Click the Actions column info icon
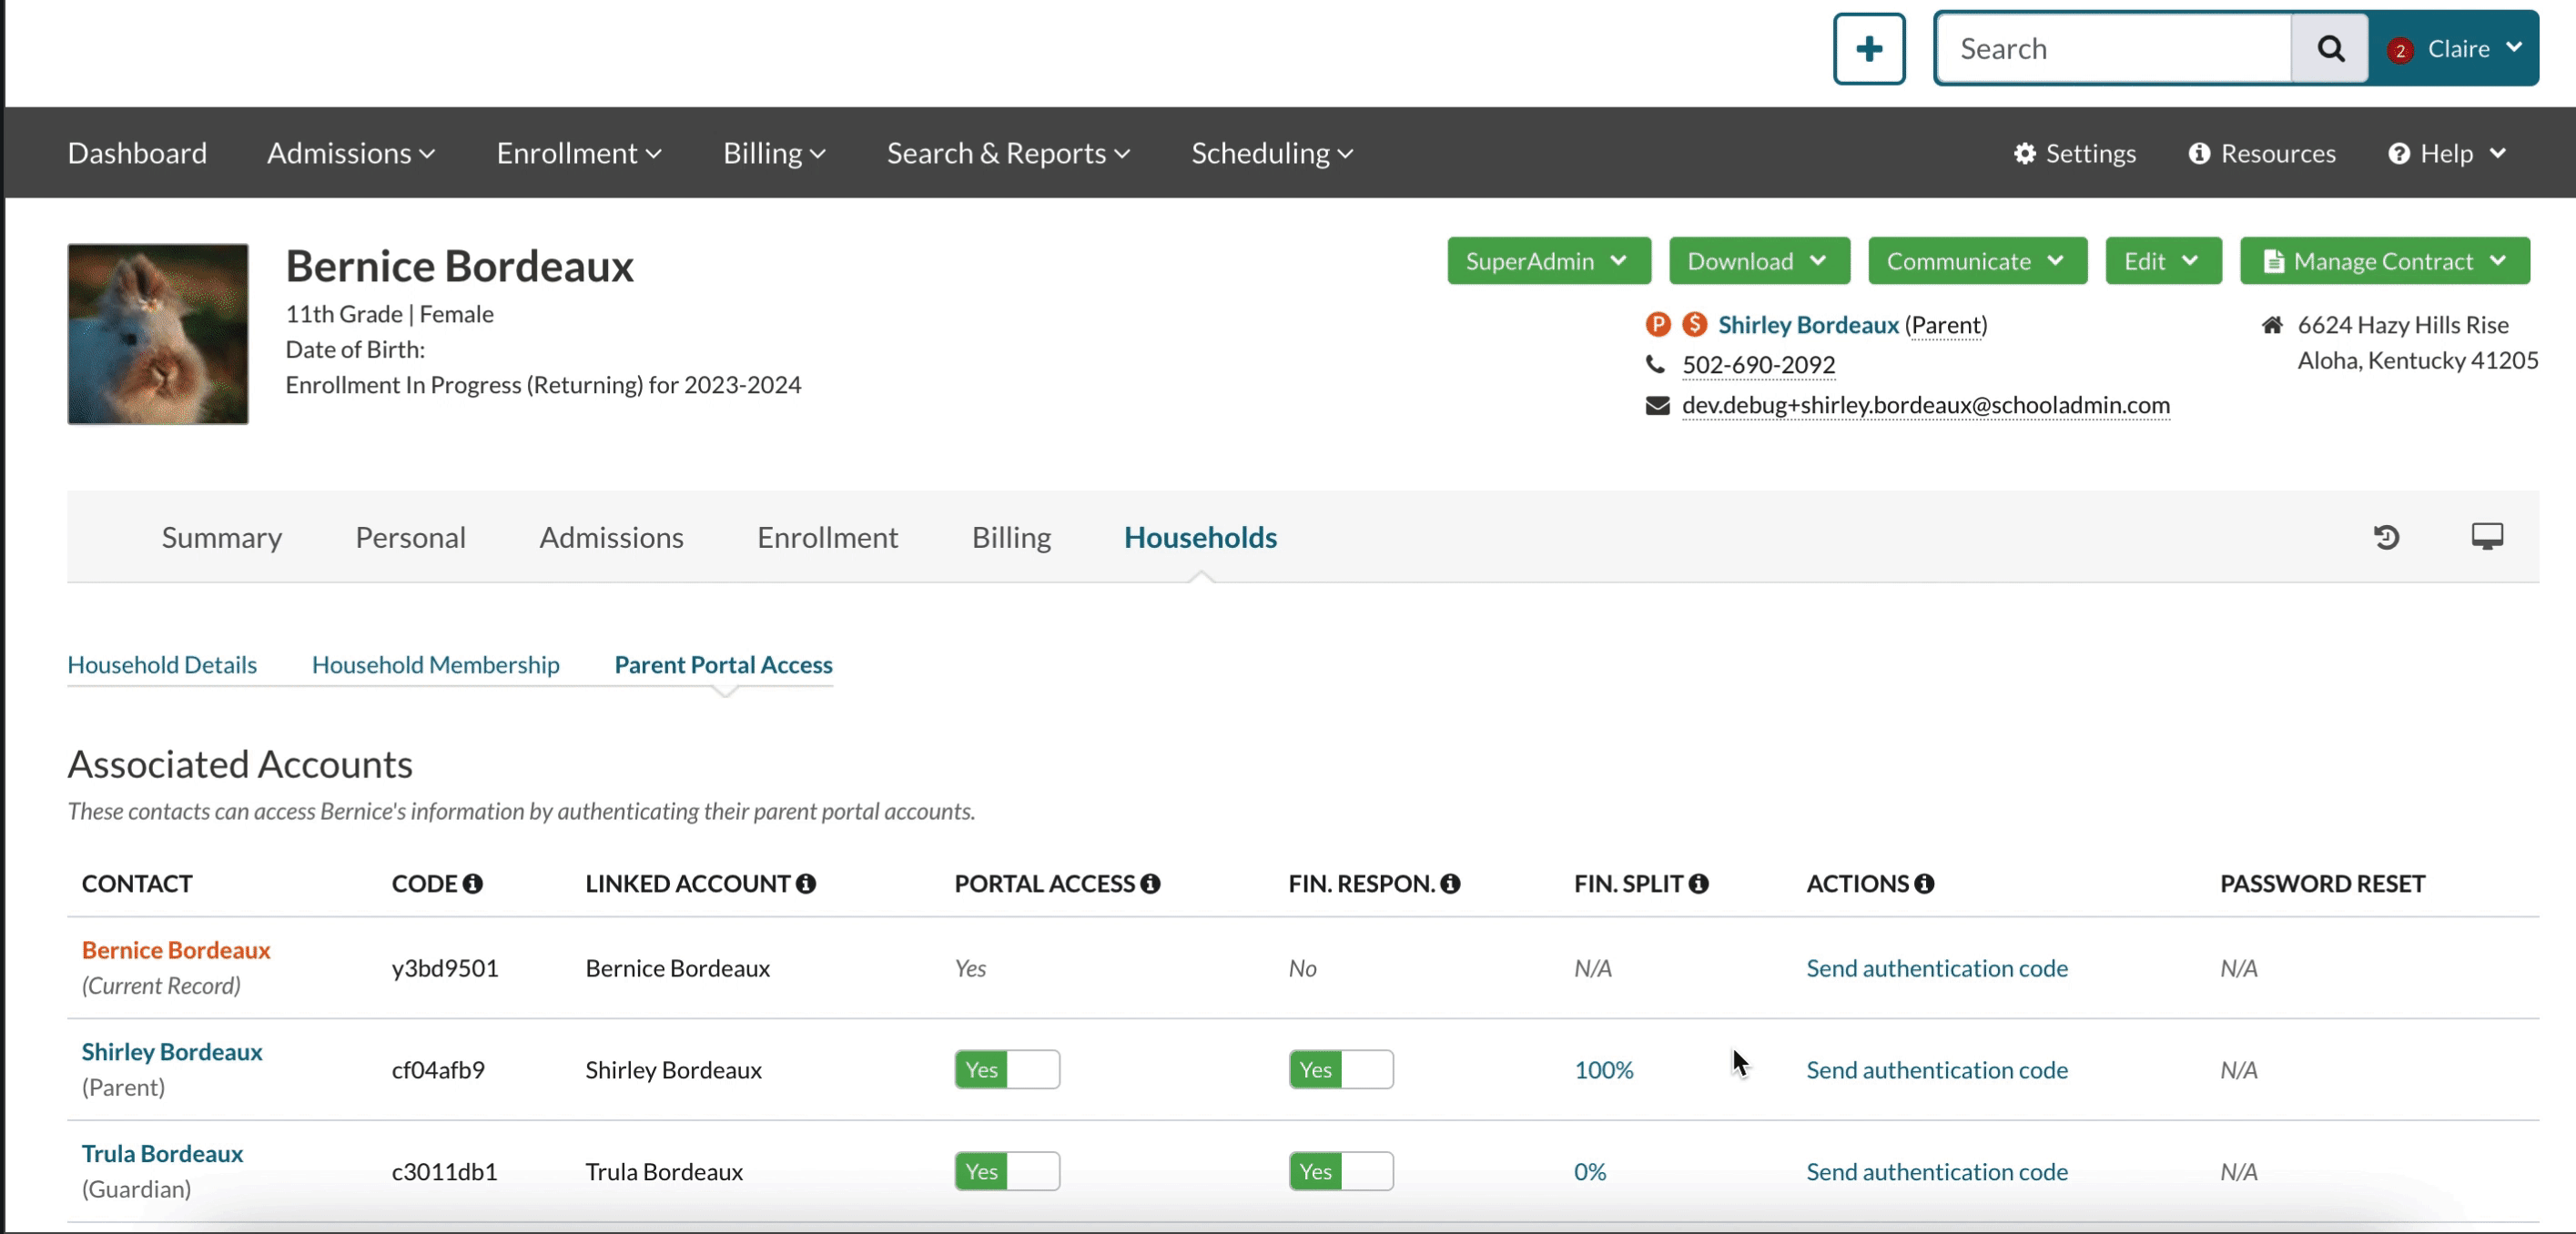2576x1234 pixels. (x=1925, y=884)
